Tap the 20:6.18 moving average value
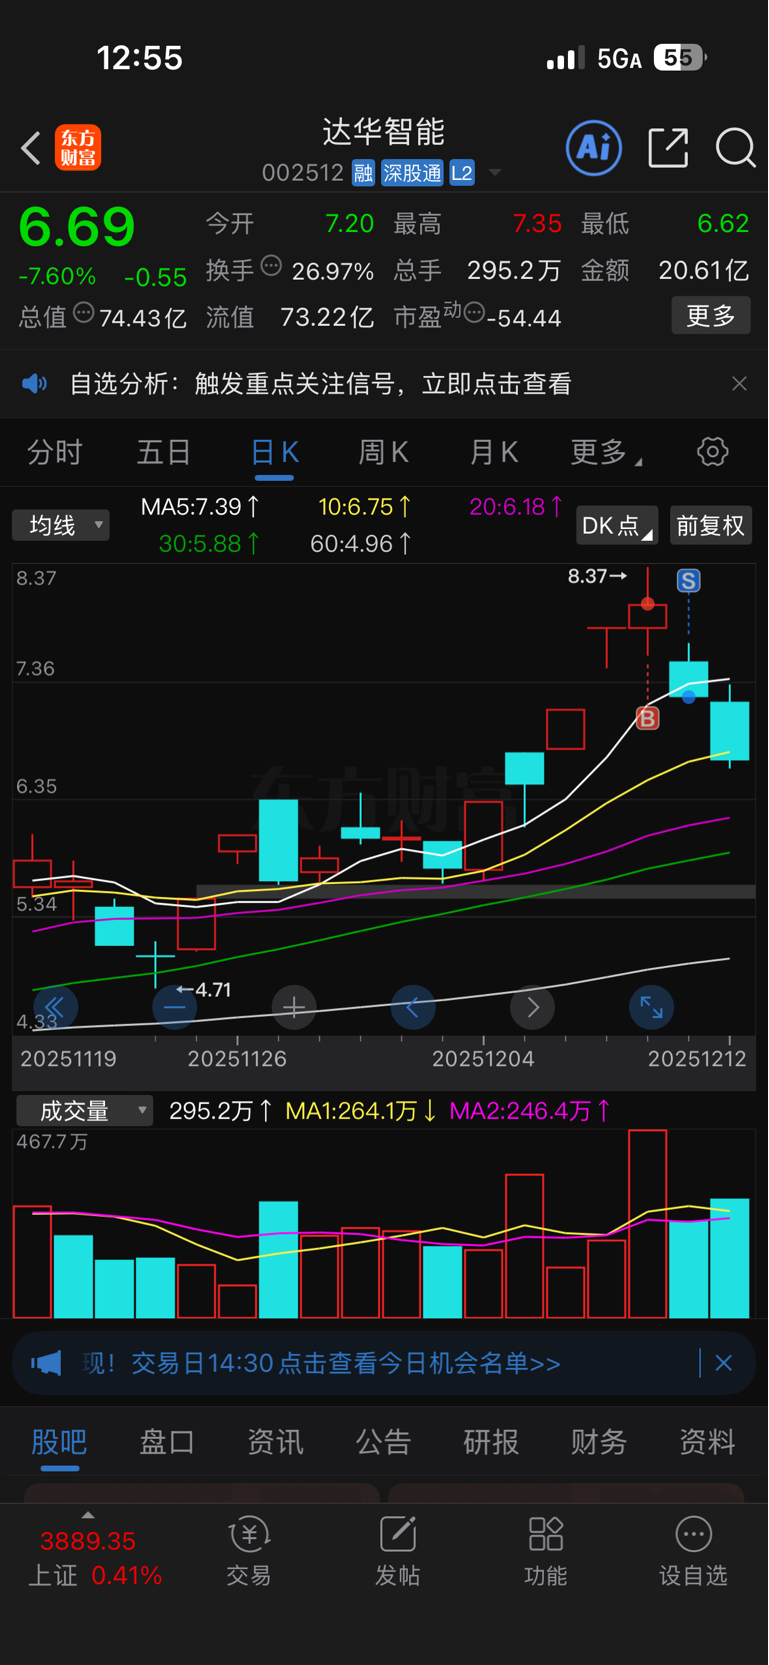 [517, 507]
